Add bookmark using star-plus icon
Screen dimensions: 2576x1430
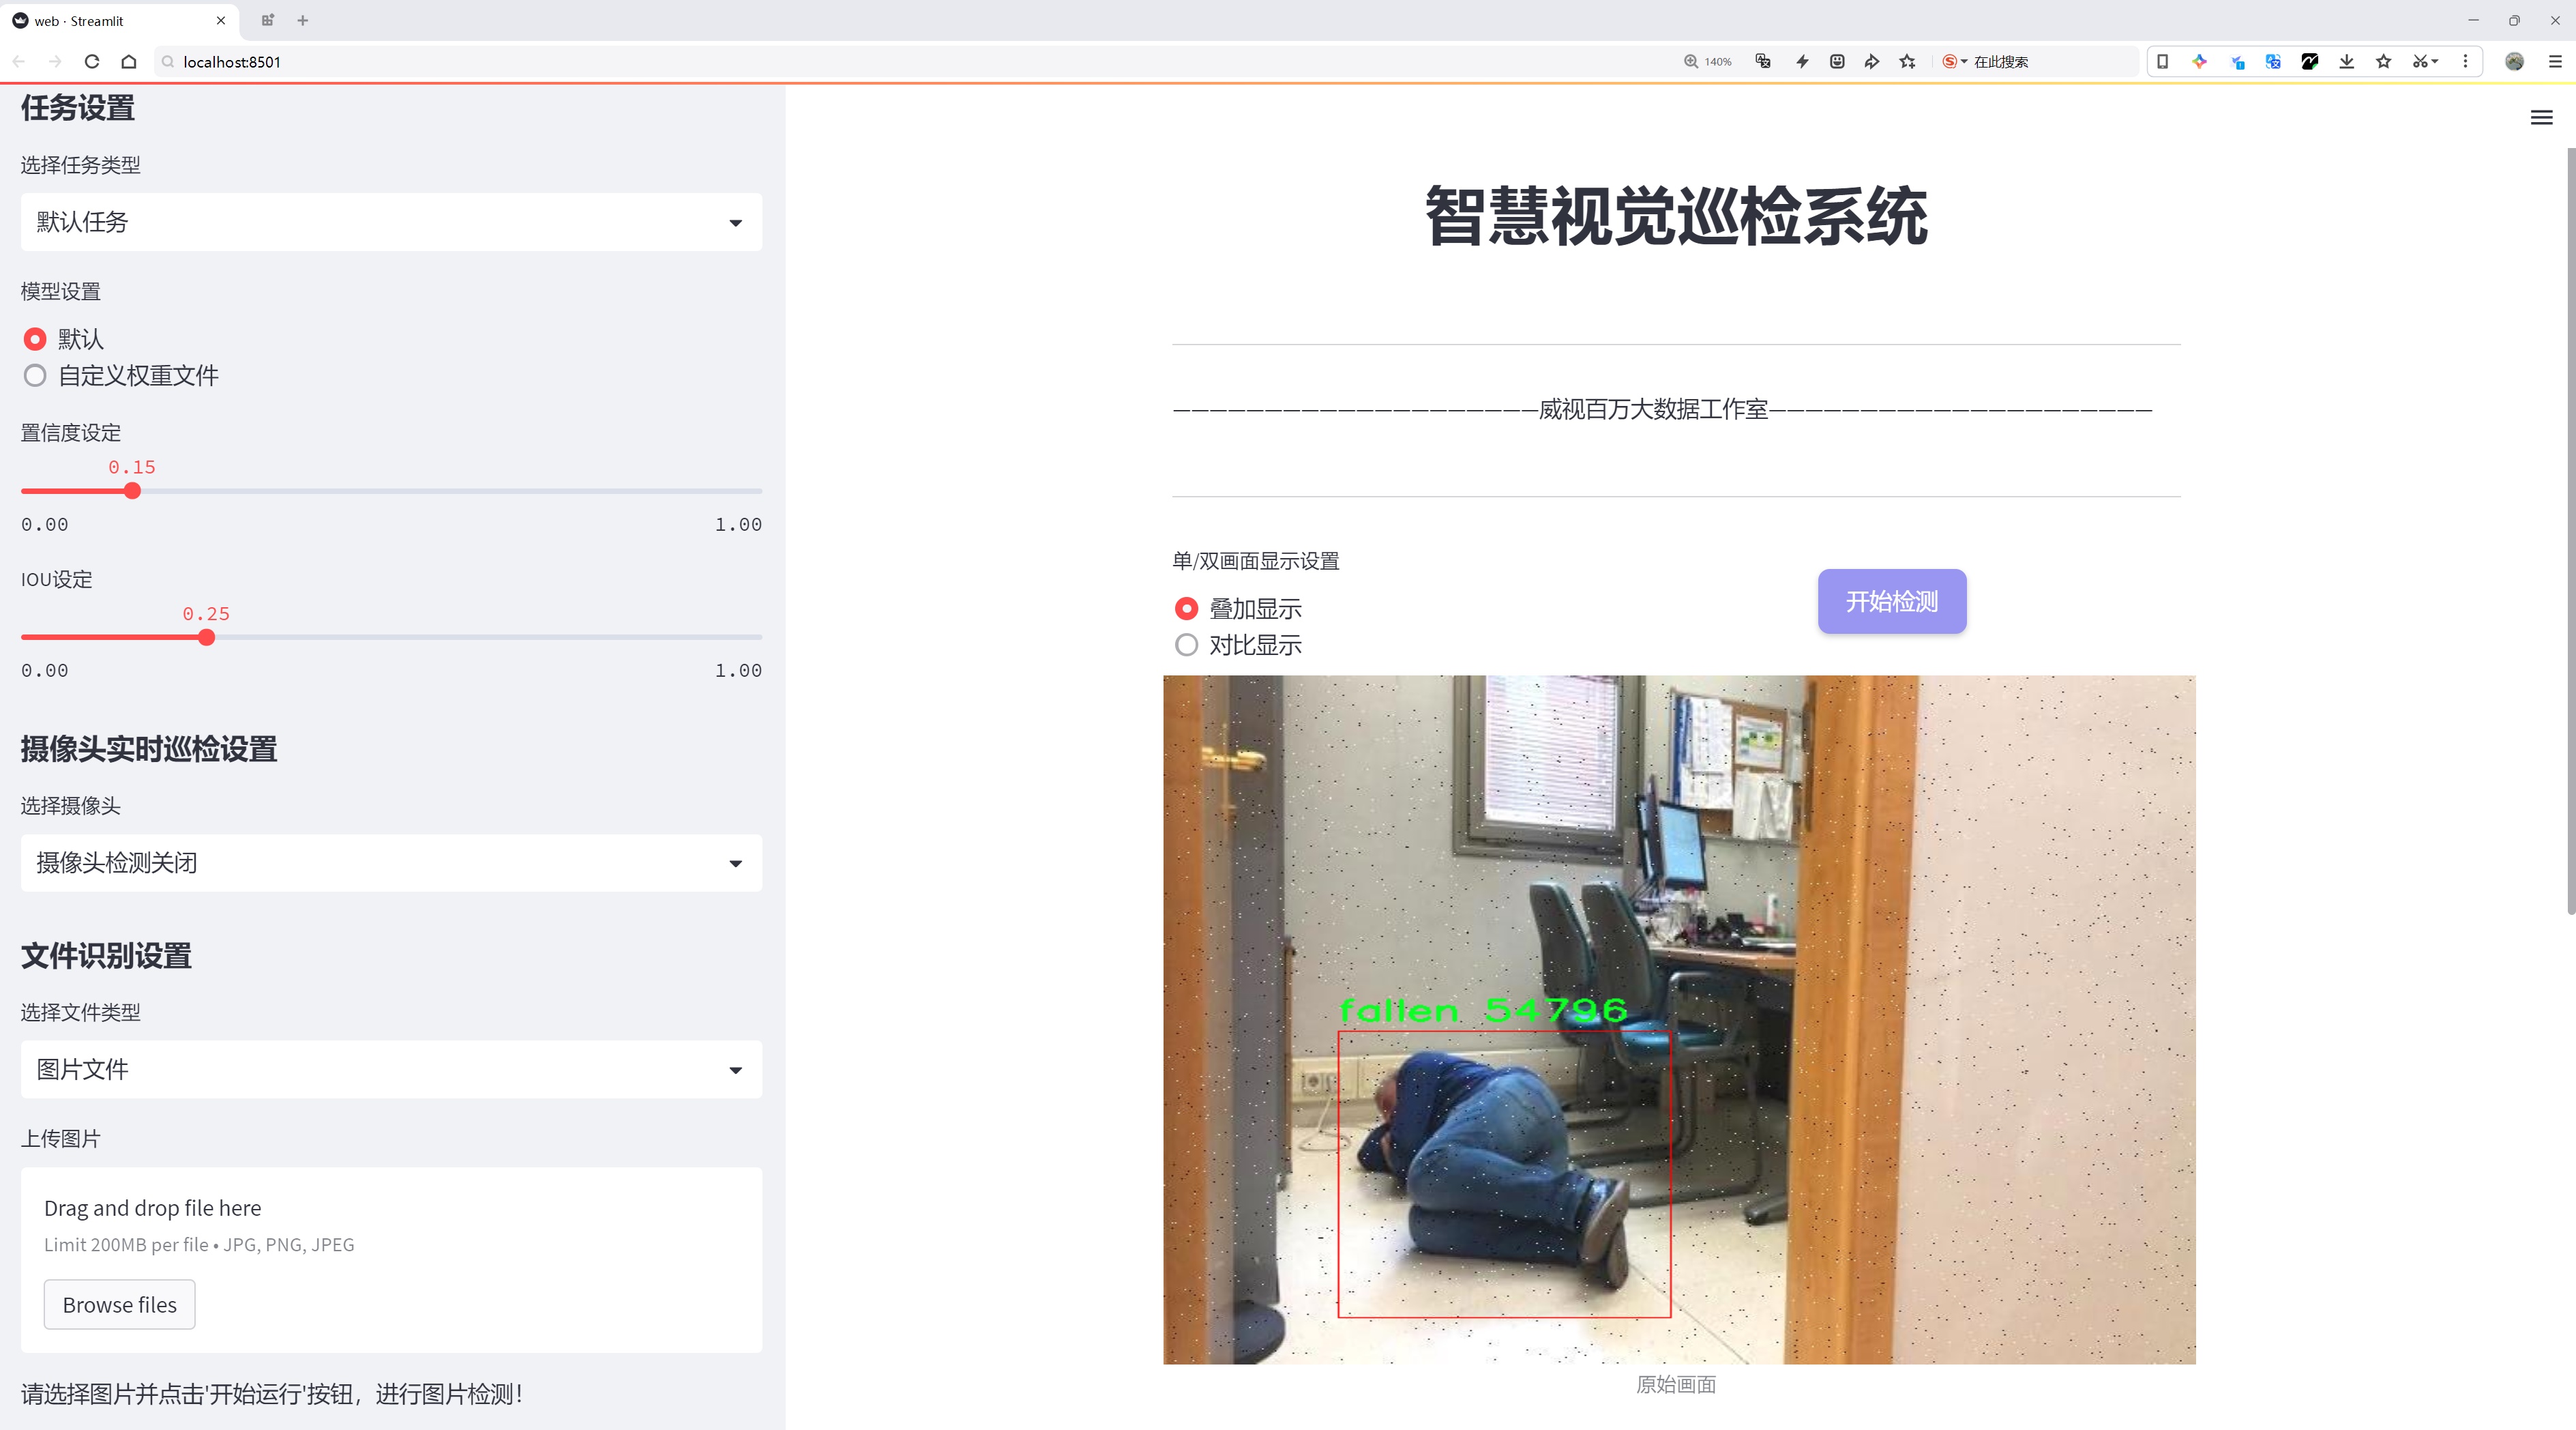point(1908,62)
